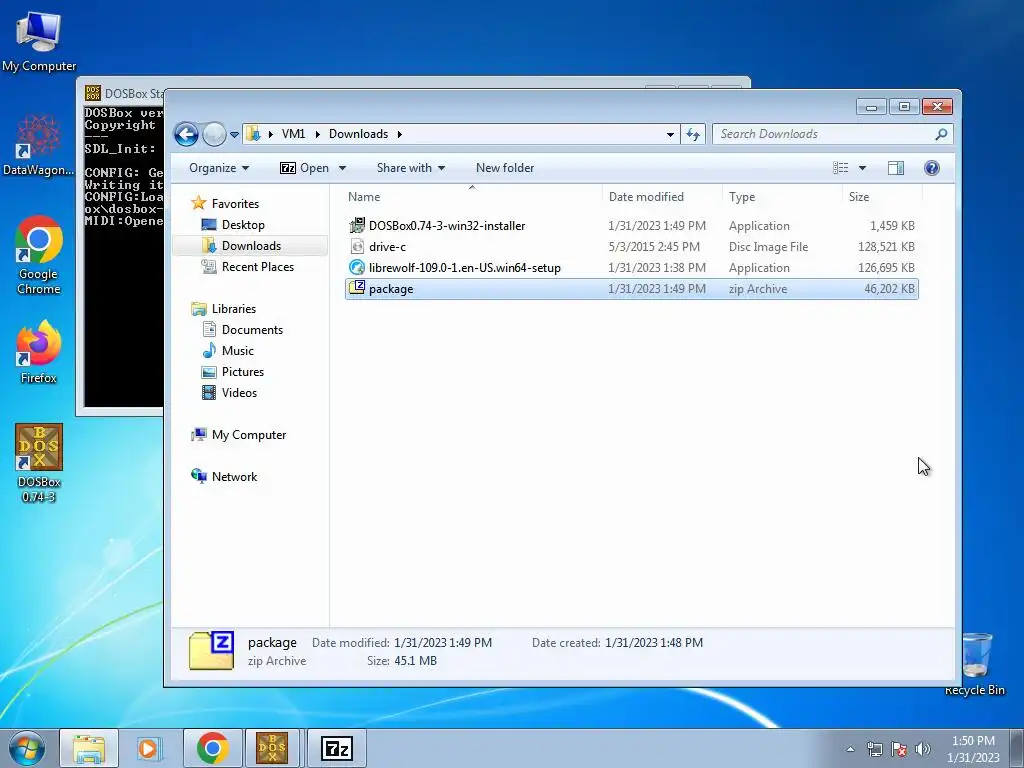Screen dimensions: 1024x768
Task: Change the view with the views icon
Action: [x=840, y=168]
